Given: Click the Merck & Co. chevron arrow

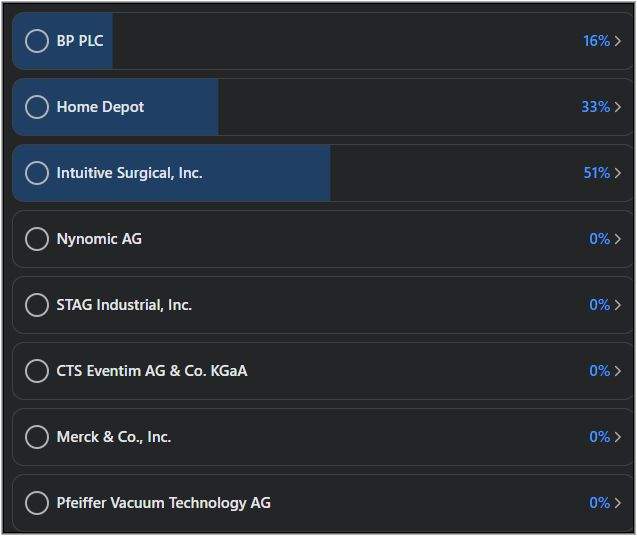Looking at the screenshot, I should point(618,437).
